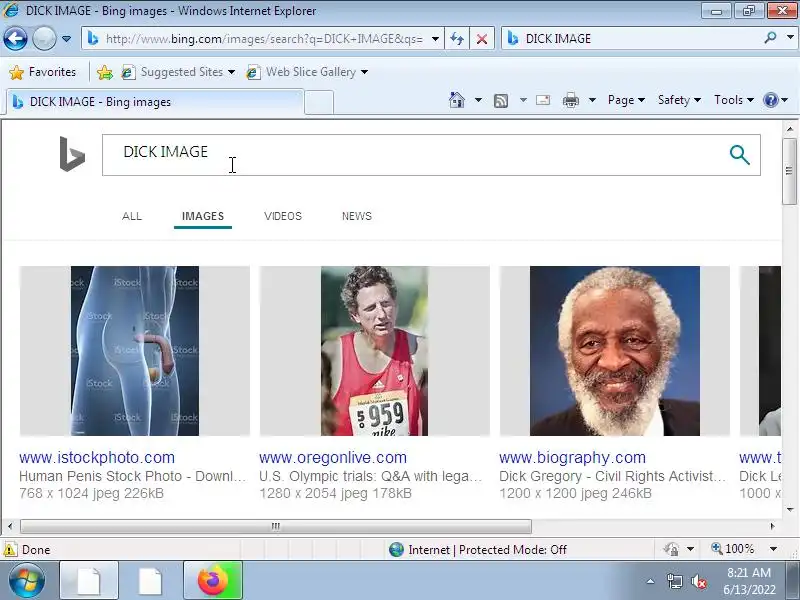The width and height of the screenshot is (800, 600).
Task: Open the www.istockphoto.com link
Action: pyautogui.click(x=97, y=458)
